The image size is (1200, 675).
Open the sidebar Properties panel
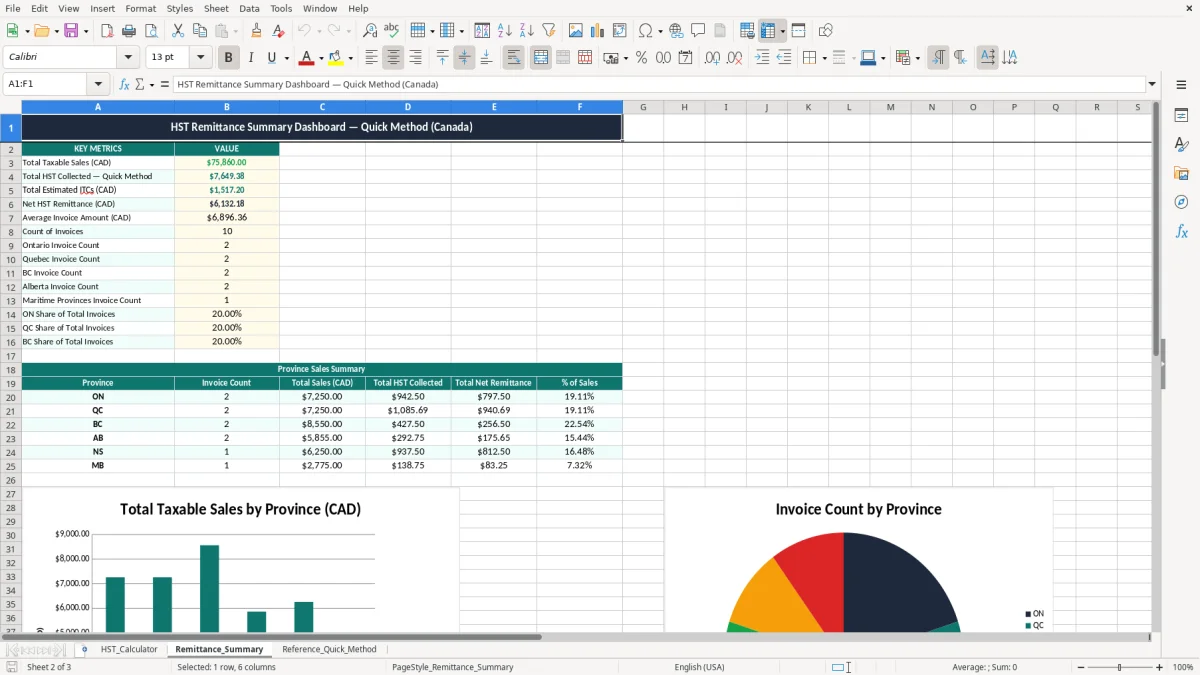click(x=1181, y=115)
